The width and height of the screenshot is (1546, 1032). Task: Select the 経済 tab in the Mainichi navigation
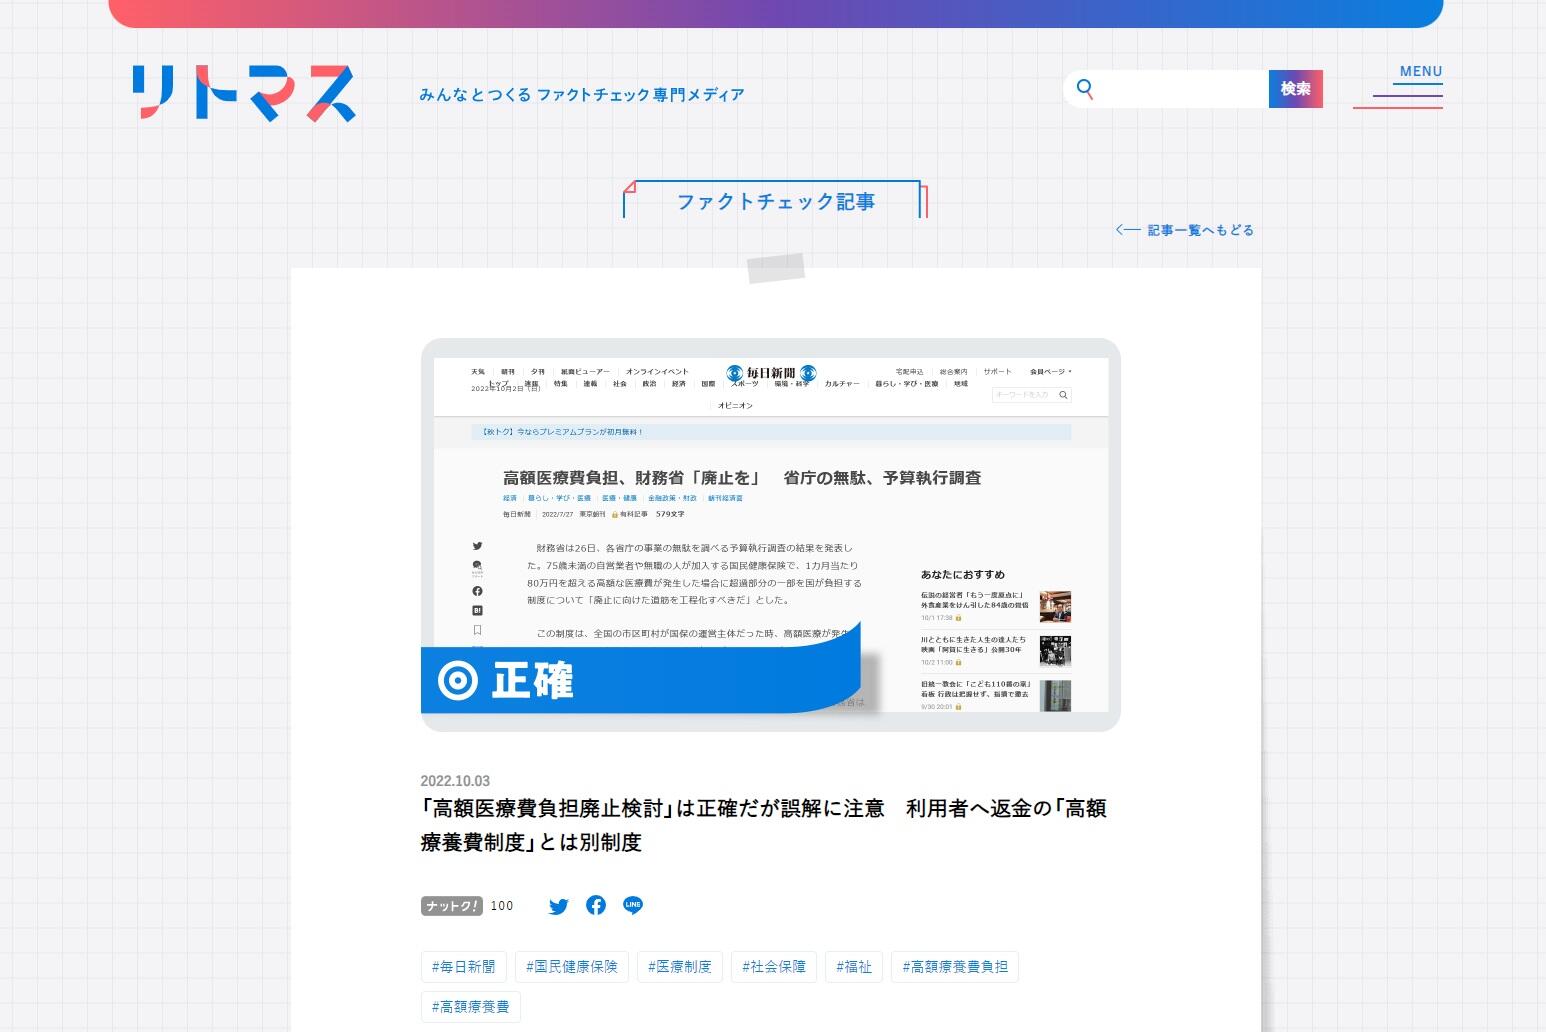(x=678, y=384)
